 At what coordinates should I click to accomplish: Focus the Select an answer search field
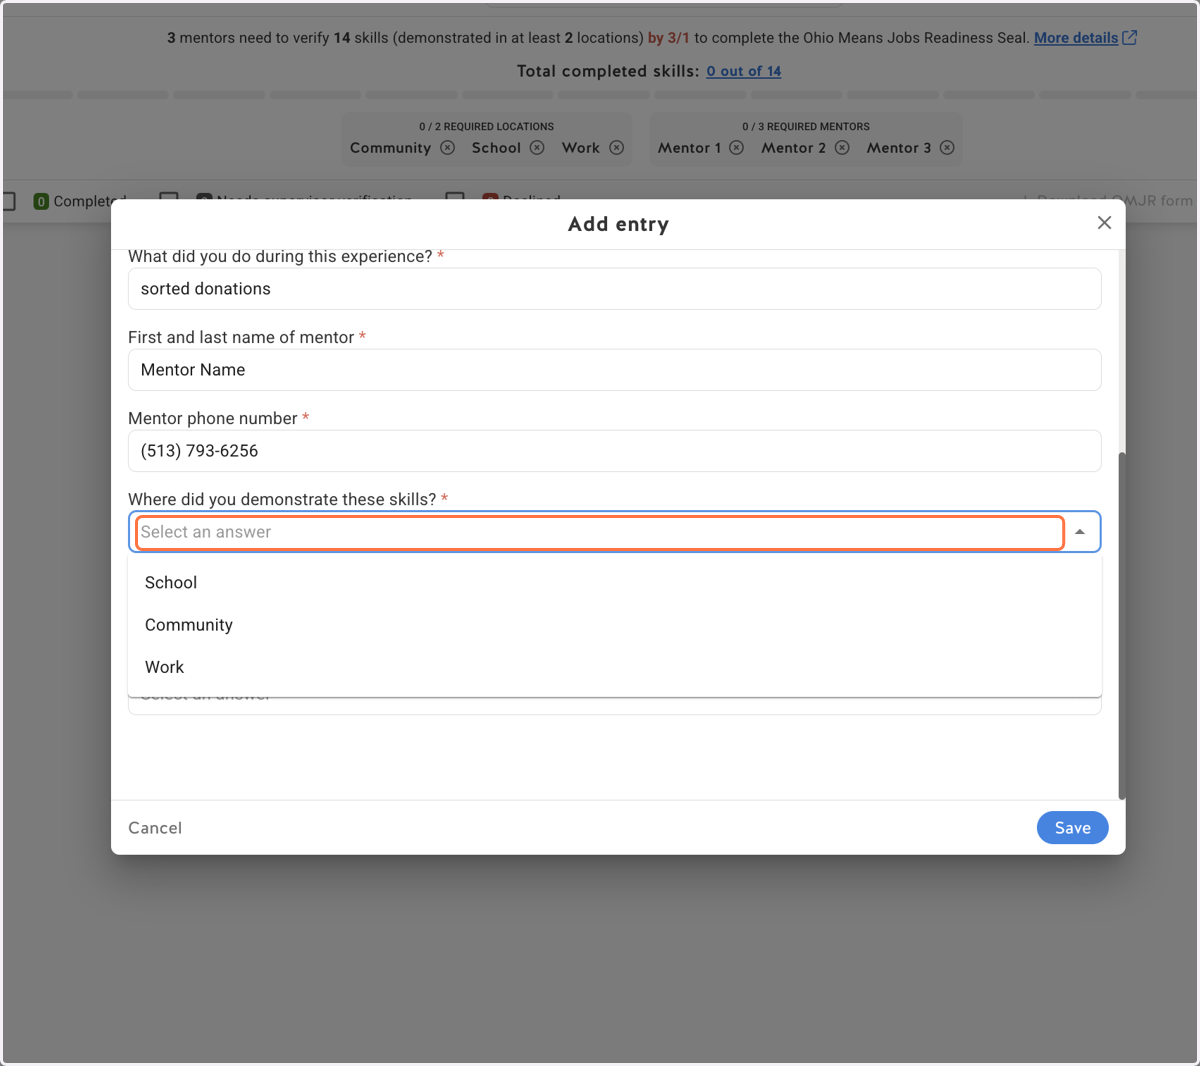(600, 532)
